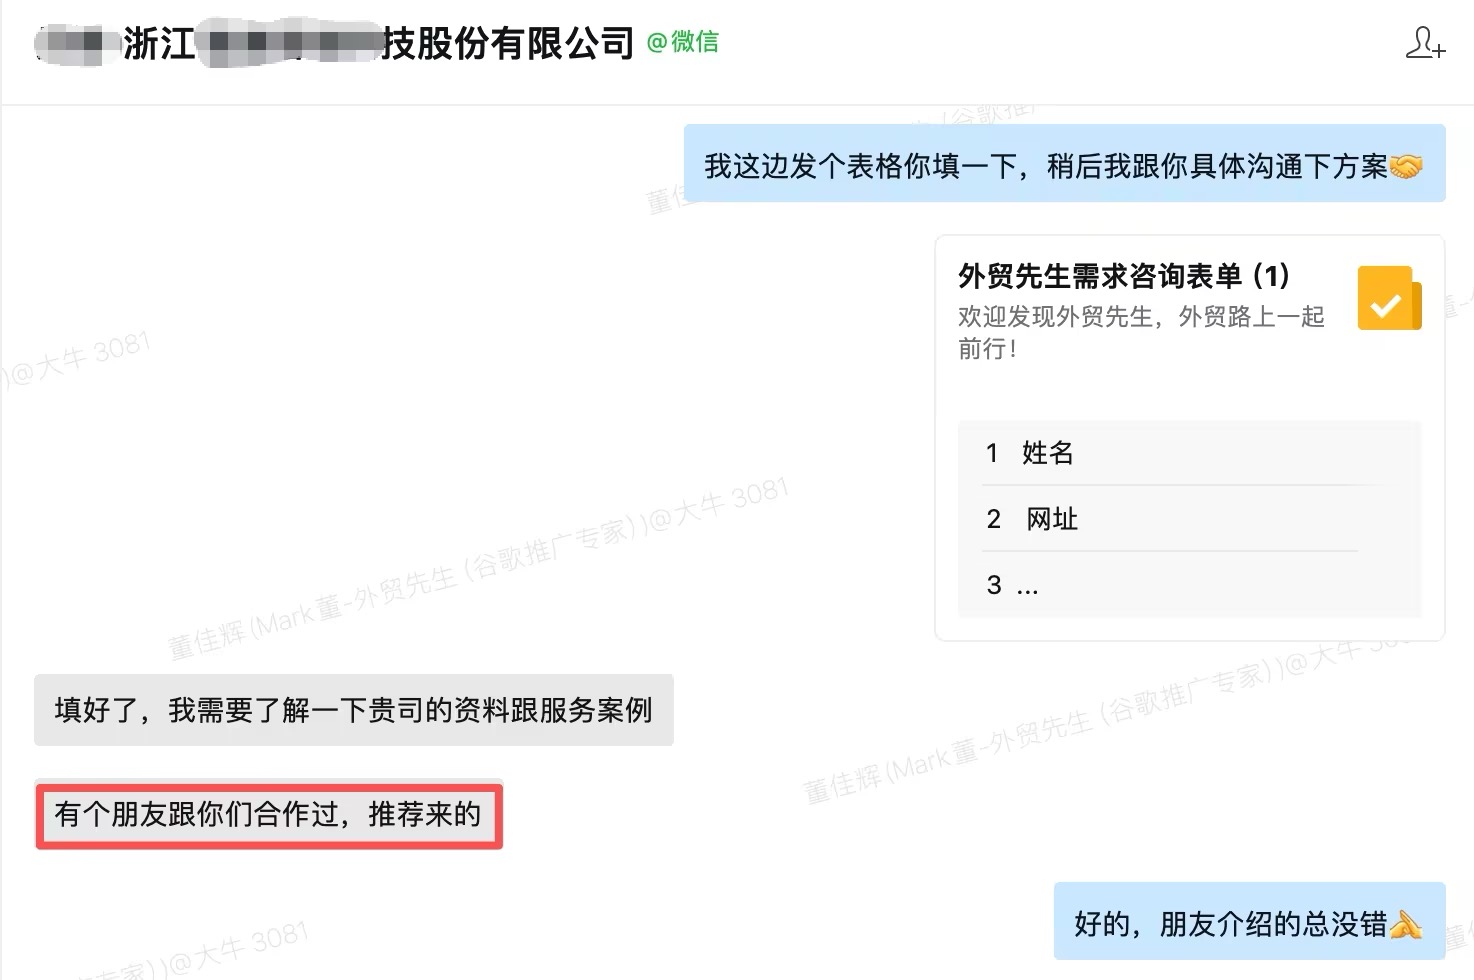This screenshot has height=980, width=1474.
Task: Click the 技股份有限公司 chat title text
Action: tap(507, 44)
